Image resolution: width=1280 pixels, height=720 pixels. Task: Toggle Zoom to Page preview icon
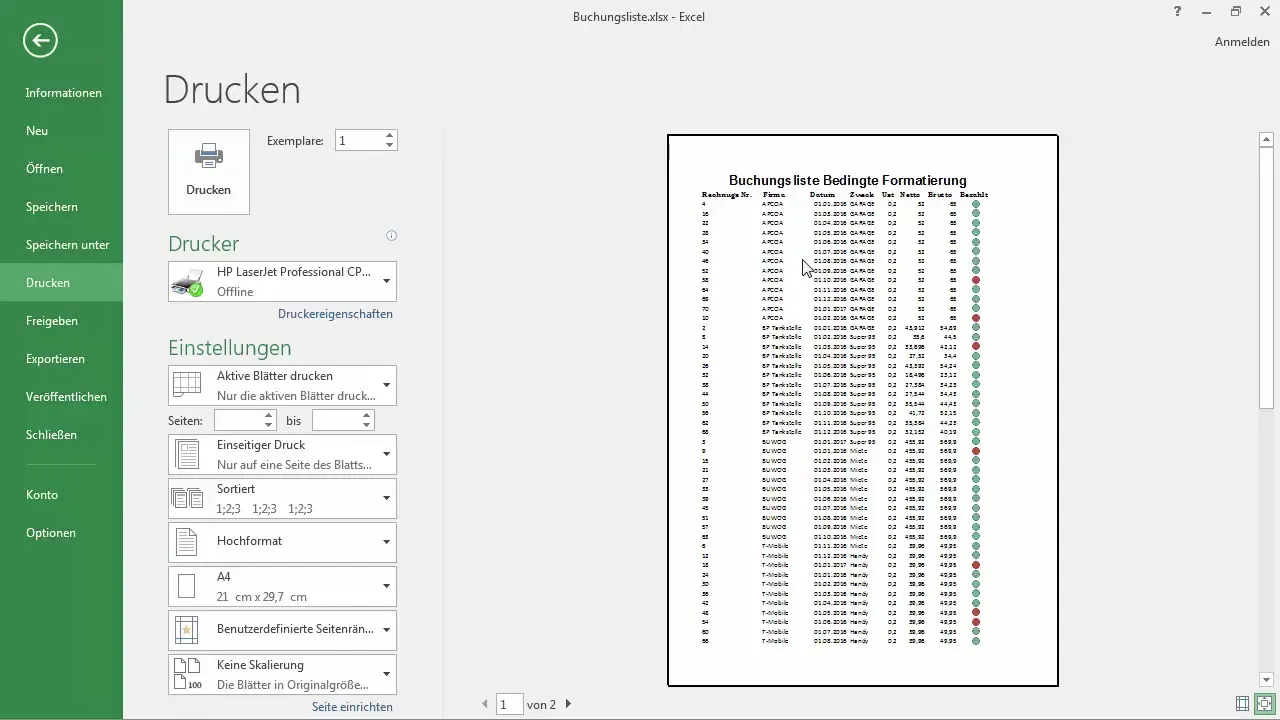[x=1265, y=704]
